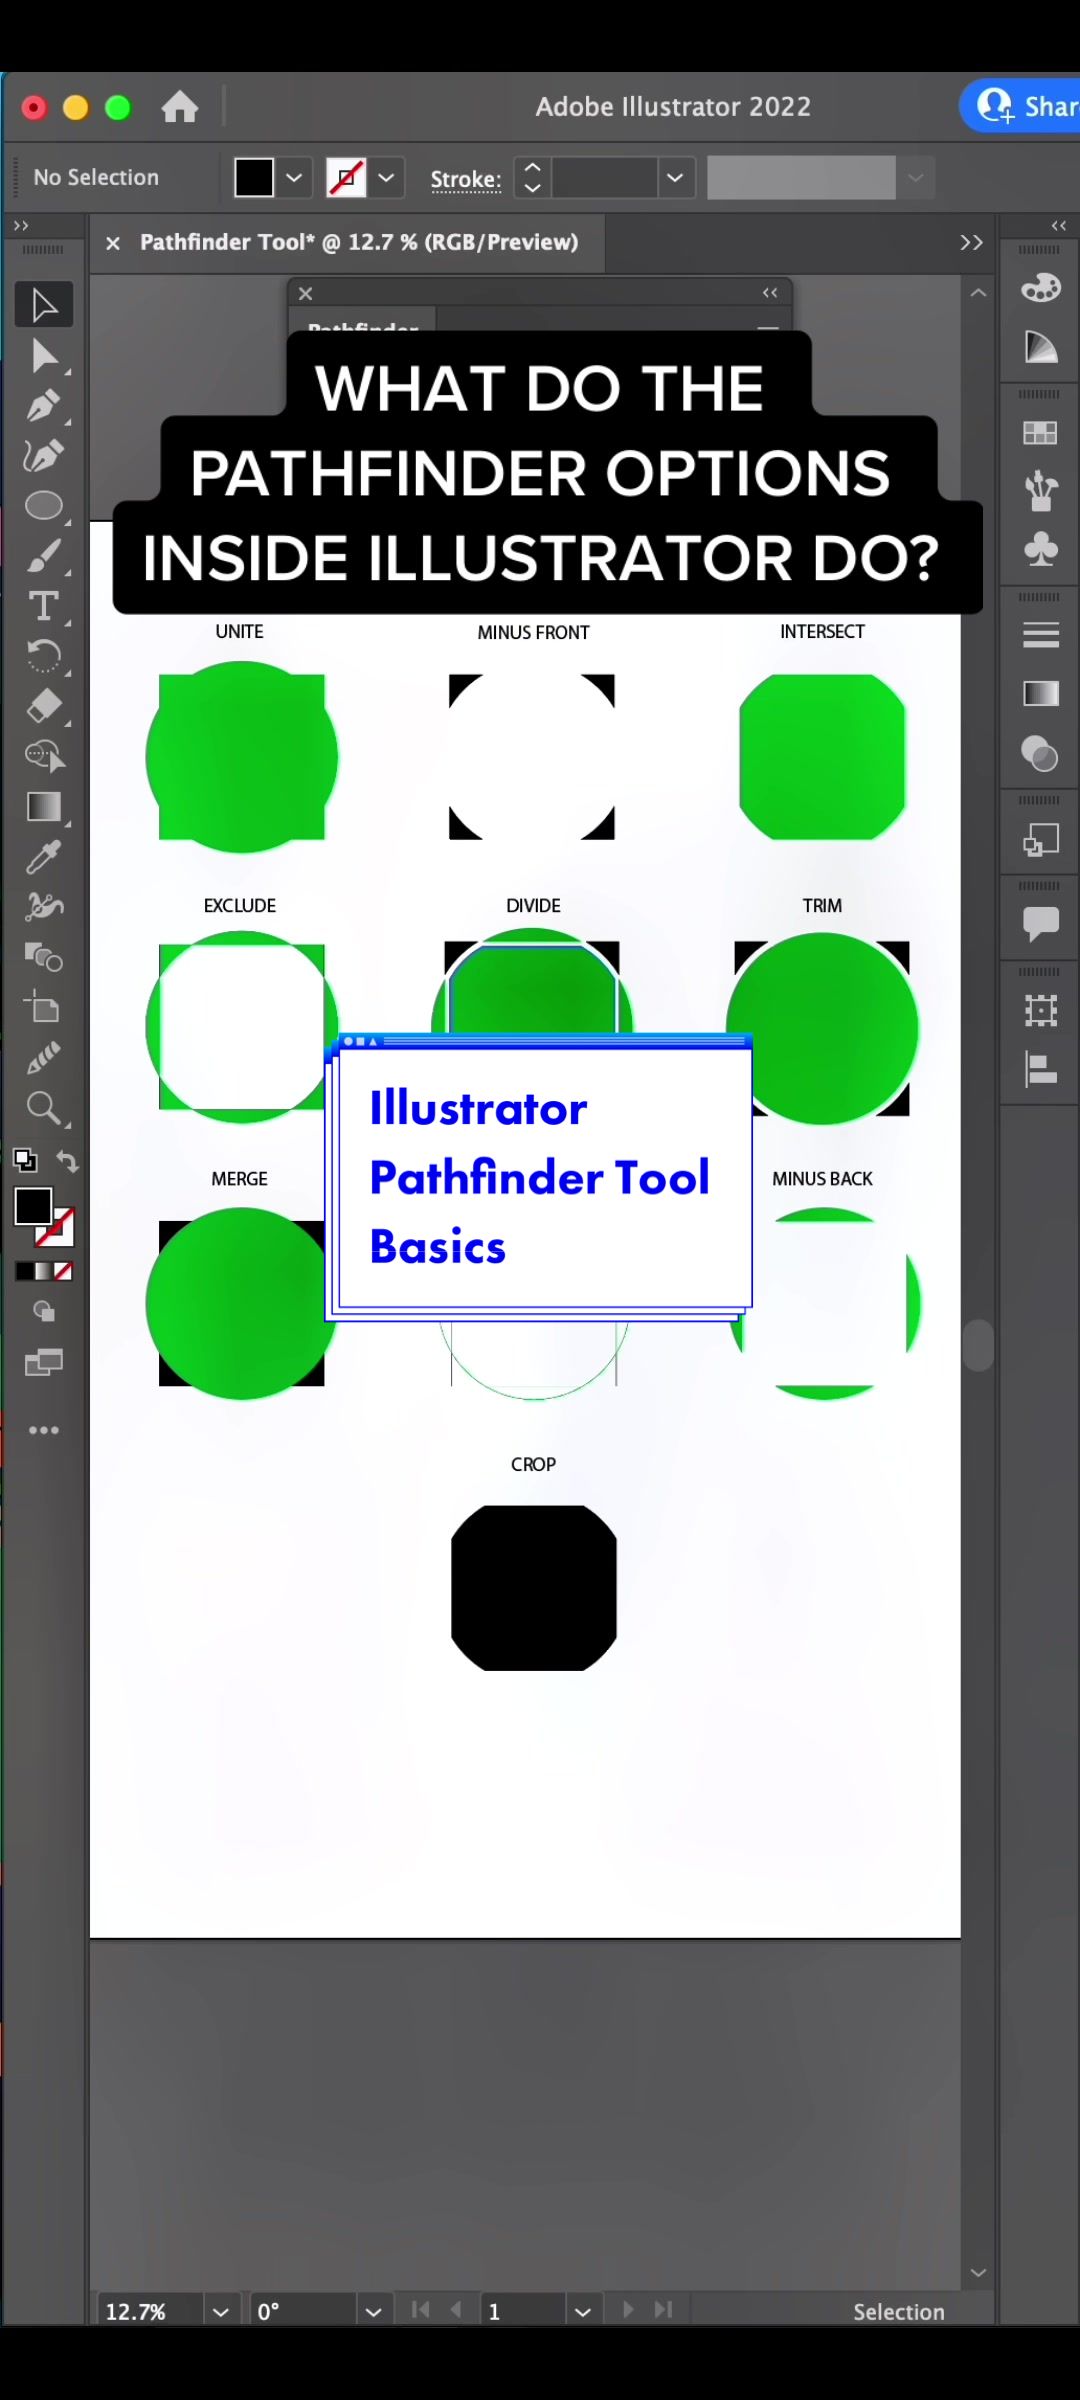Open the Color Guide panel
Screen dimensions: 1080x2400
point(1041,347)
